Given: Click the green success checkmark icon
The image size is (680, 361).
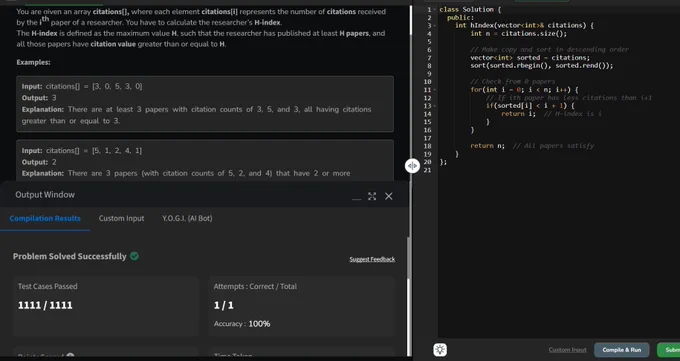Looking at the screenshot, I should (x=134, y=256).
